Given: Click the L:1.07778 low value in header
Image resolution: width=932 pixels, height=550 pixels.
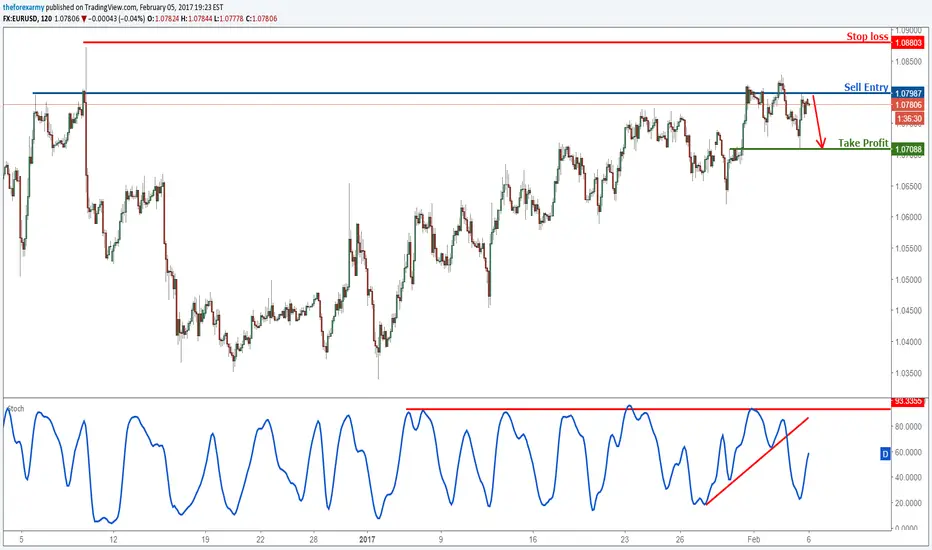Looking at the screenshot, I should pos(228,18).
